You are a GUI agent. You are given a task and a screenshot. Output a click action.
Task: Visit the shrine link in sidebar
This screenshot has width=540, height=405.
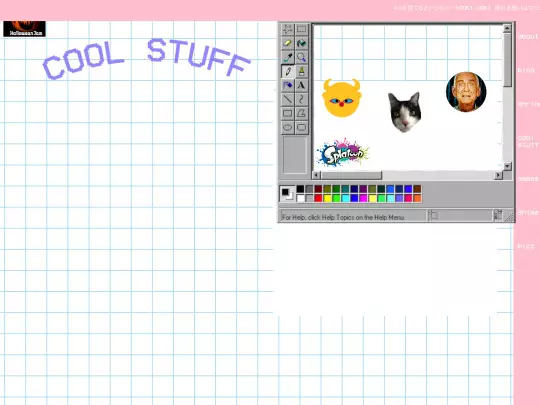pyautogui.click(x=528, y=104)
